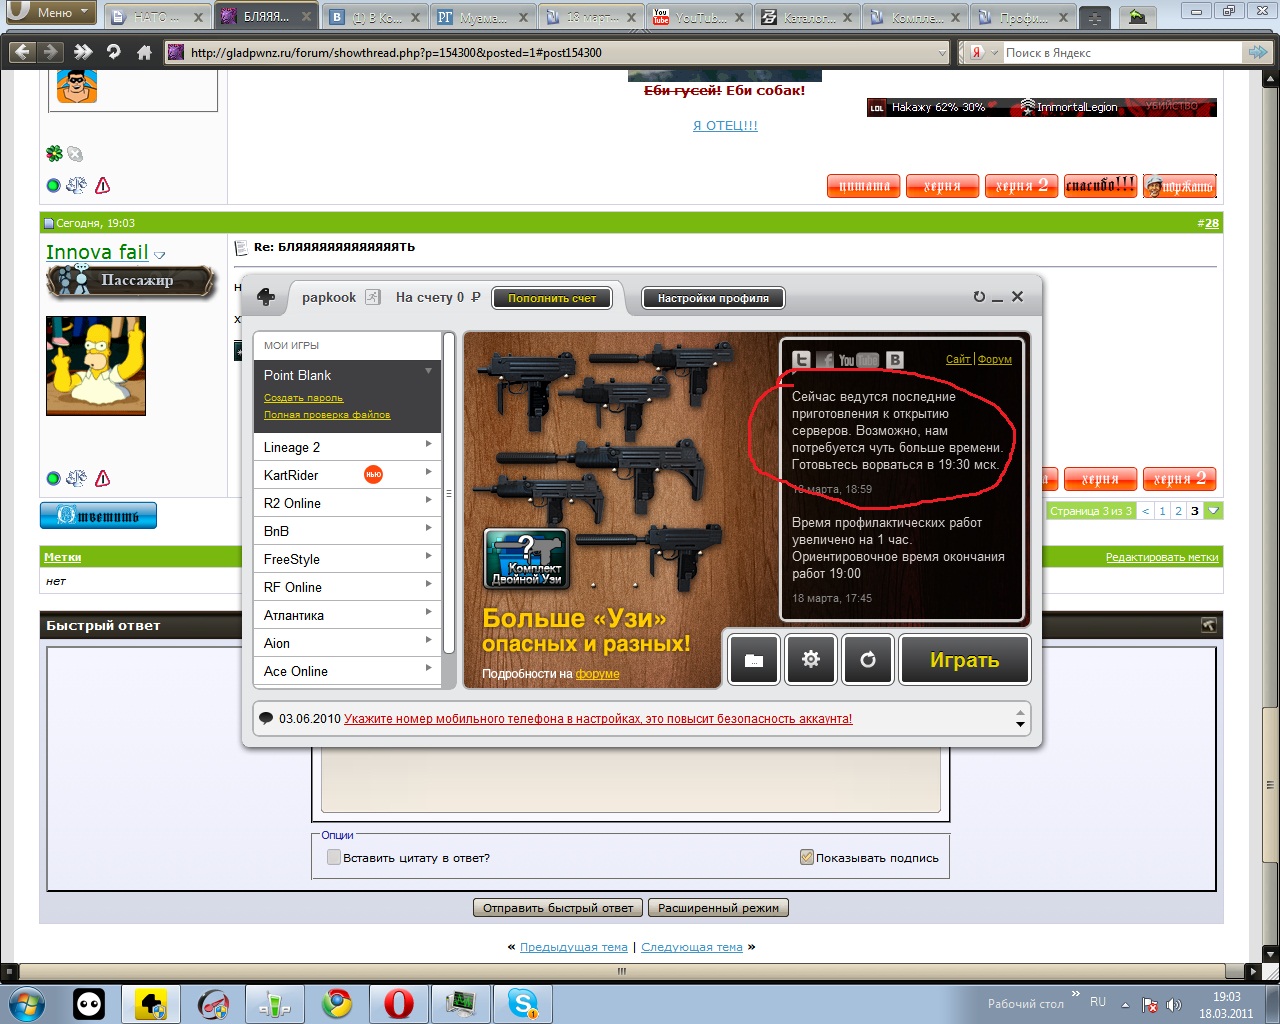The height and width of the screenshot is (1024, 1280).
Task: Open the game folder button beside Играть
Action: (x=754, y=660)
